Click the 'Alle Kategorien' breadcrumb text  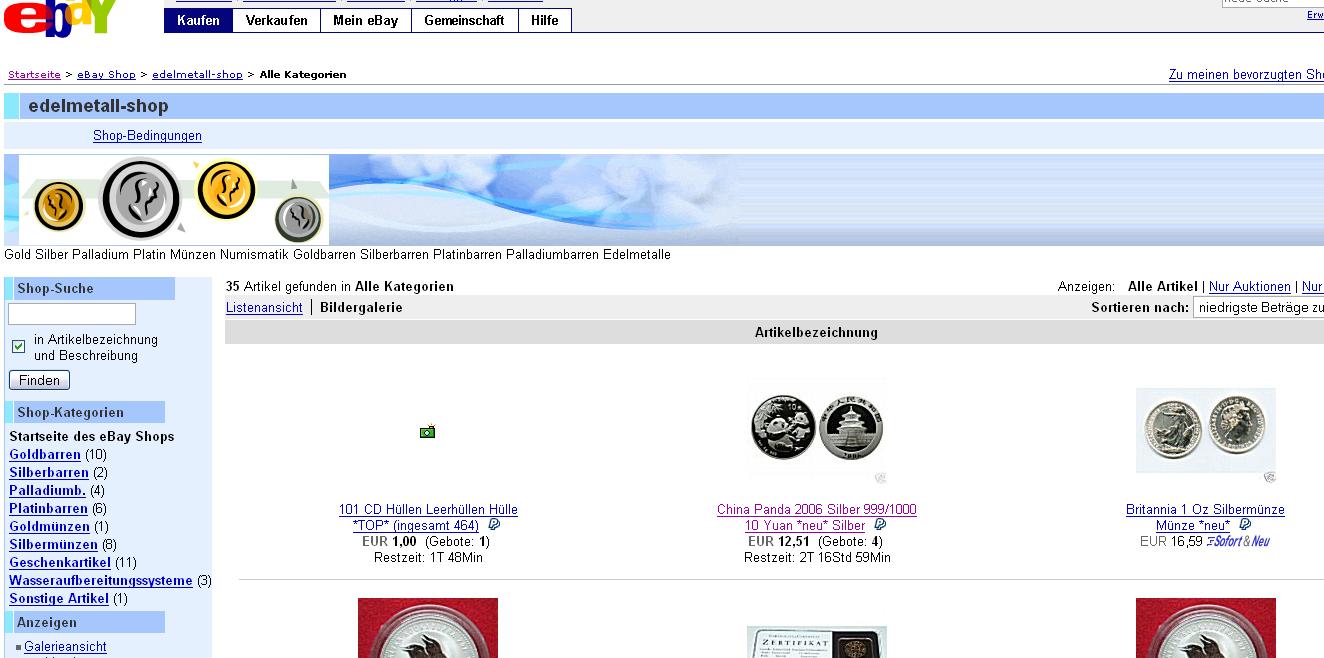point(303,75)
